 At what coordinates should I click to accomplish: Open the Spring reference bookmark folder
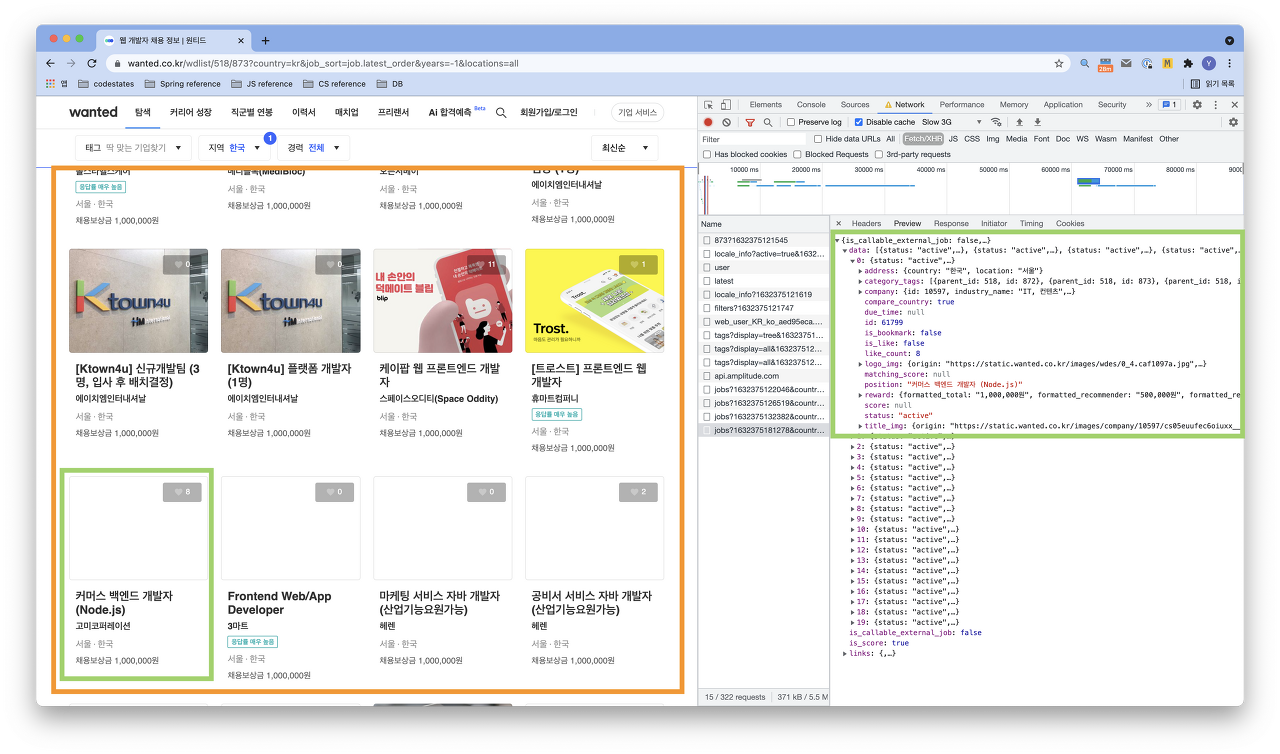183,84
